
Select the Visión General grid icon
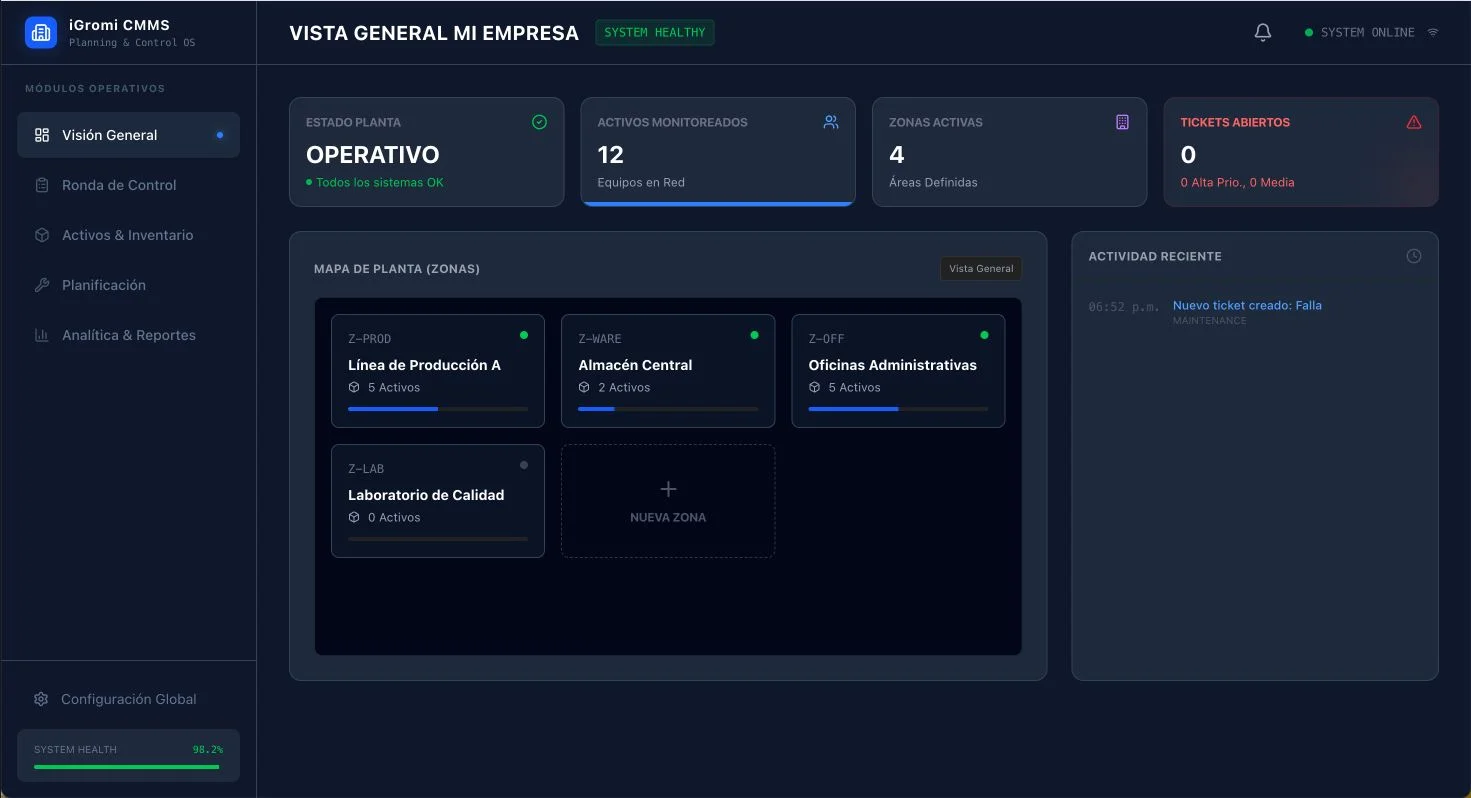pyautogui.click(x=42, y=134)
